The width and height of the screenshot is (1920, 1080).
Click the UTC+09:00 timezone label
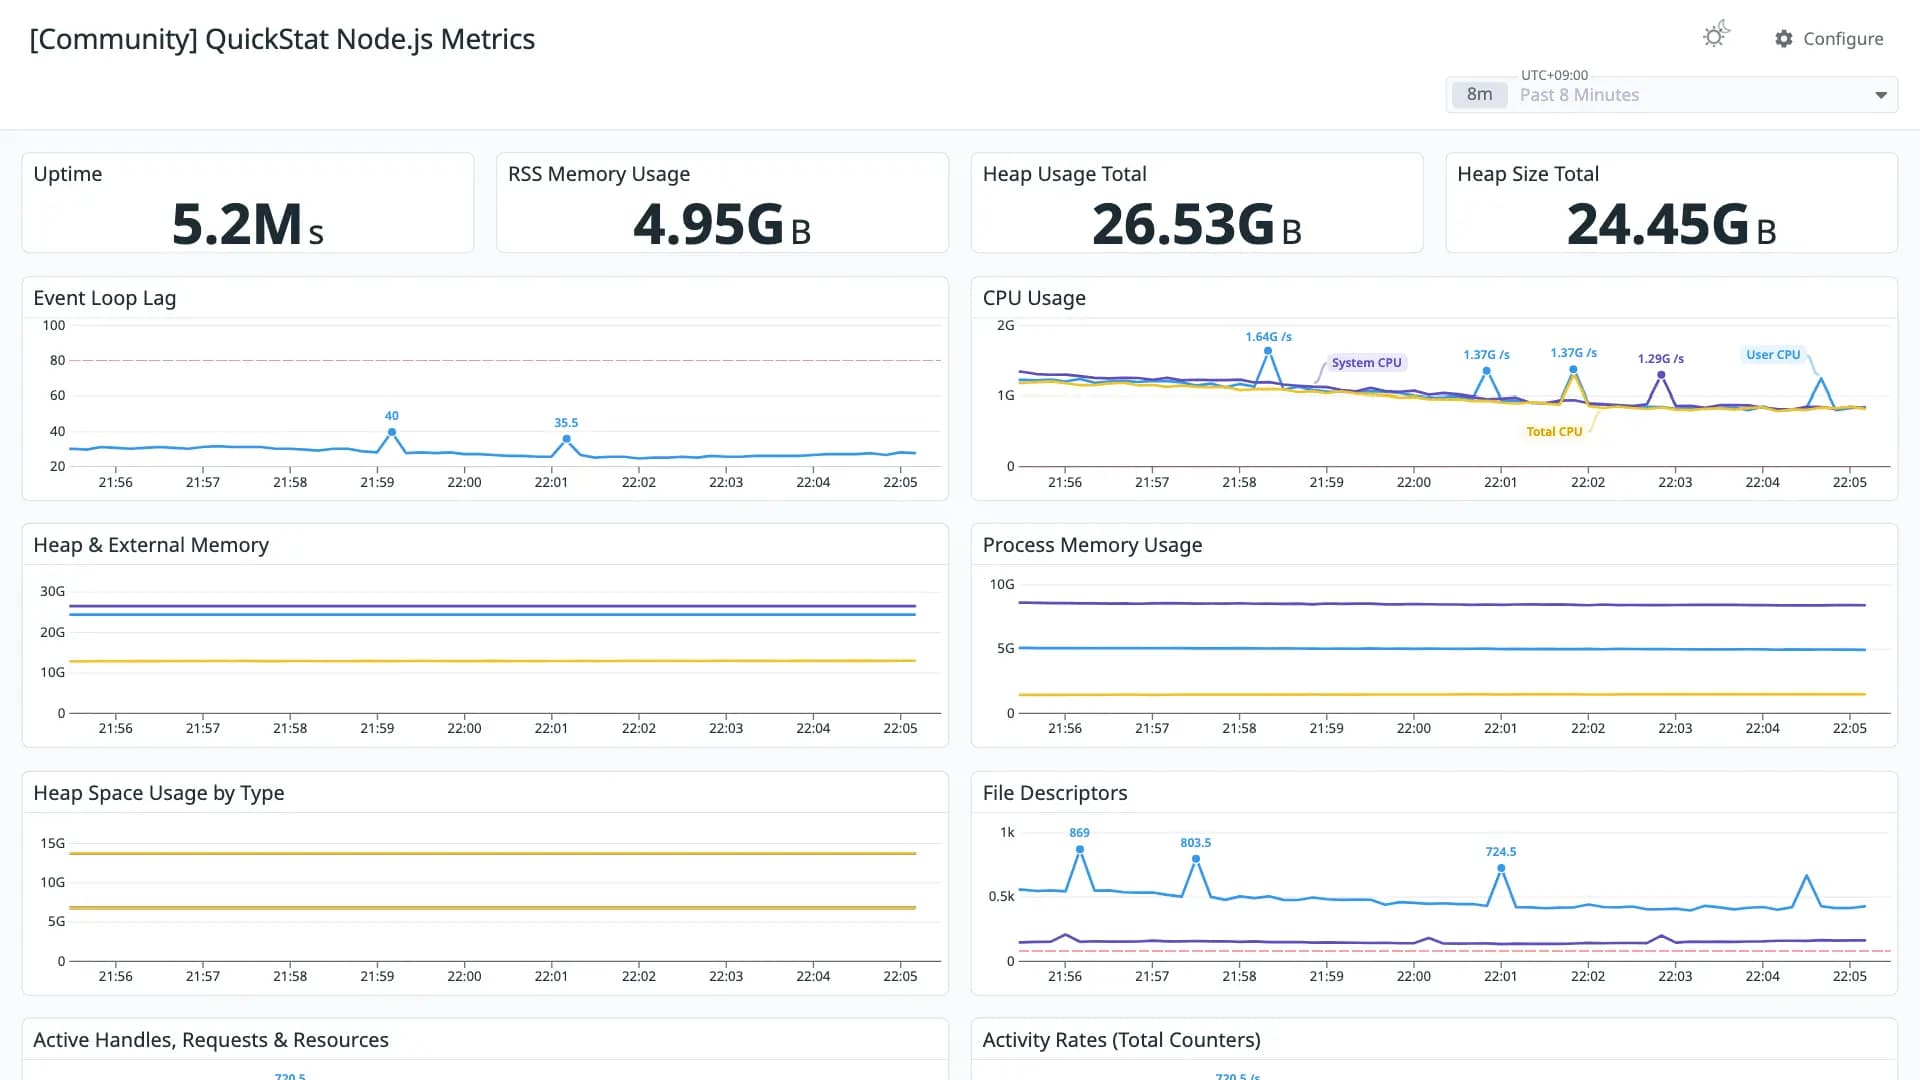point(1554,75)
